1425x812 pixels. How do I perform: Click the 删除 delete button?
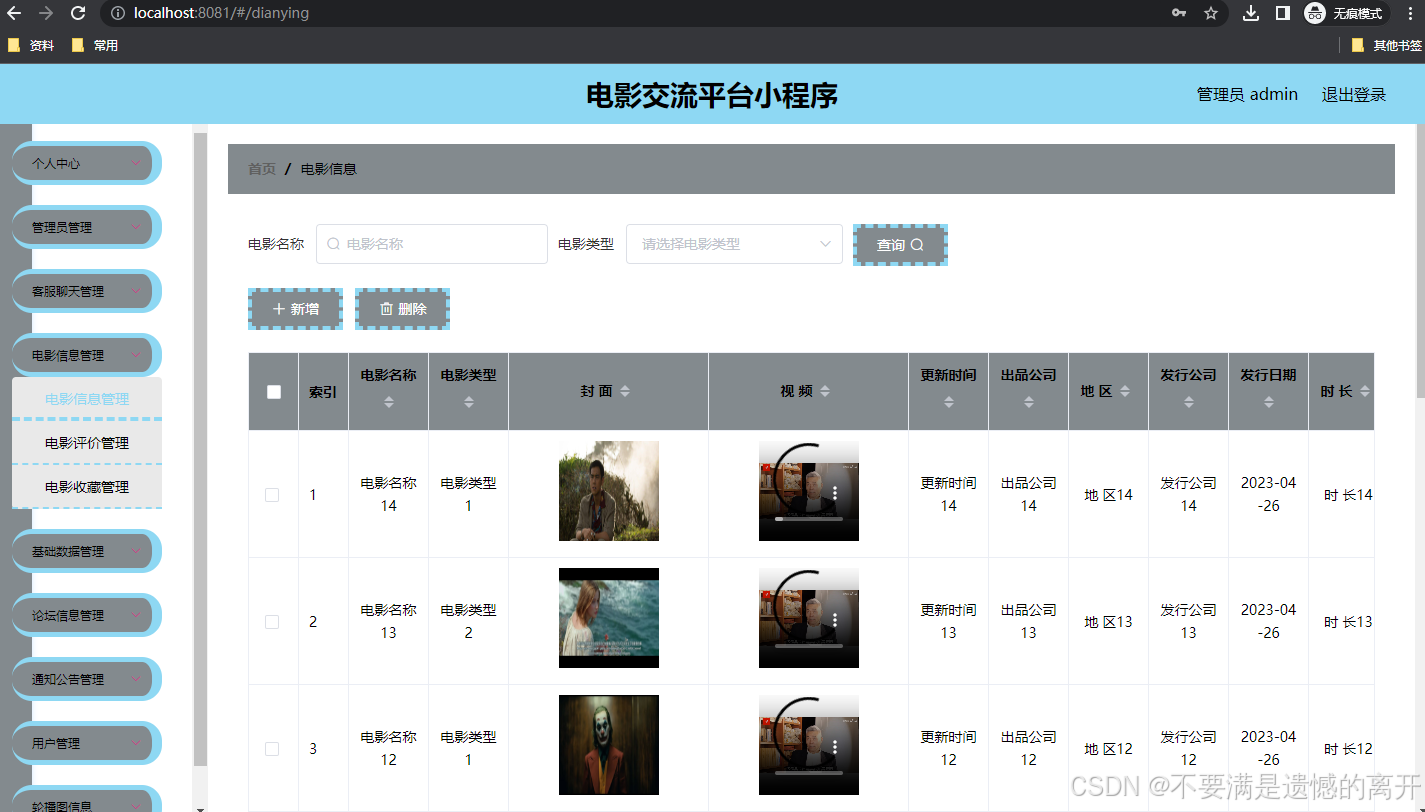click(x=403, y=309)
